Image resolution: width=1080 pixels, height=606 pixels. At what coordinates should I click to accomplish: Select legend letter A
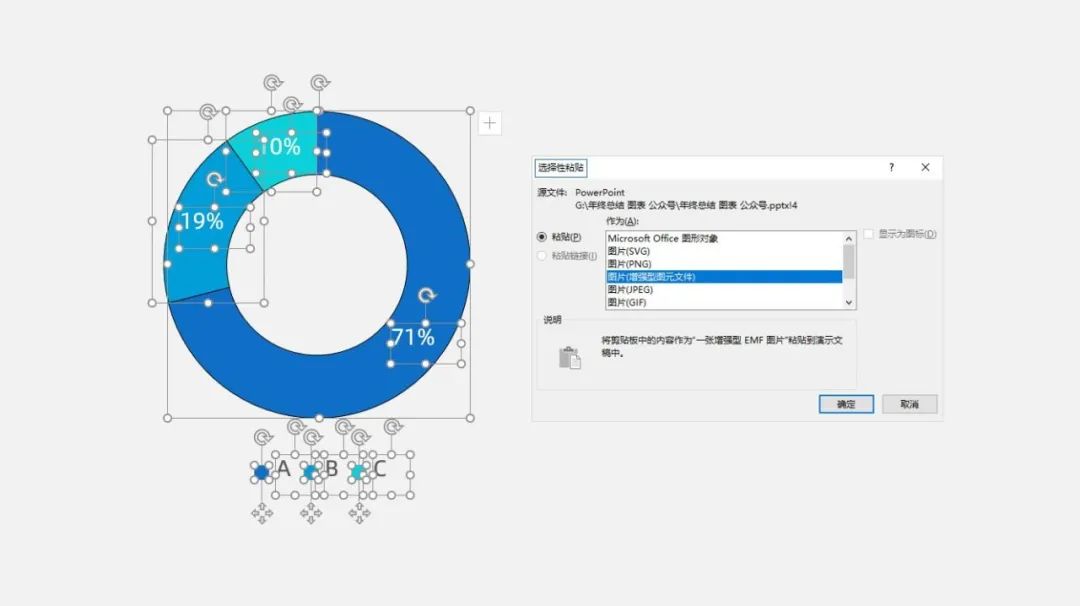(x=284, y=468)
